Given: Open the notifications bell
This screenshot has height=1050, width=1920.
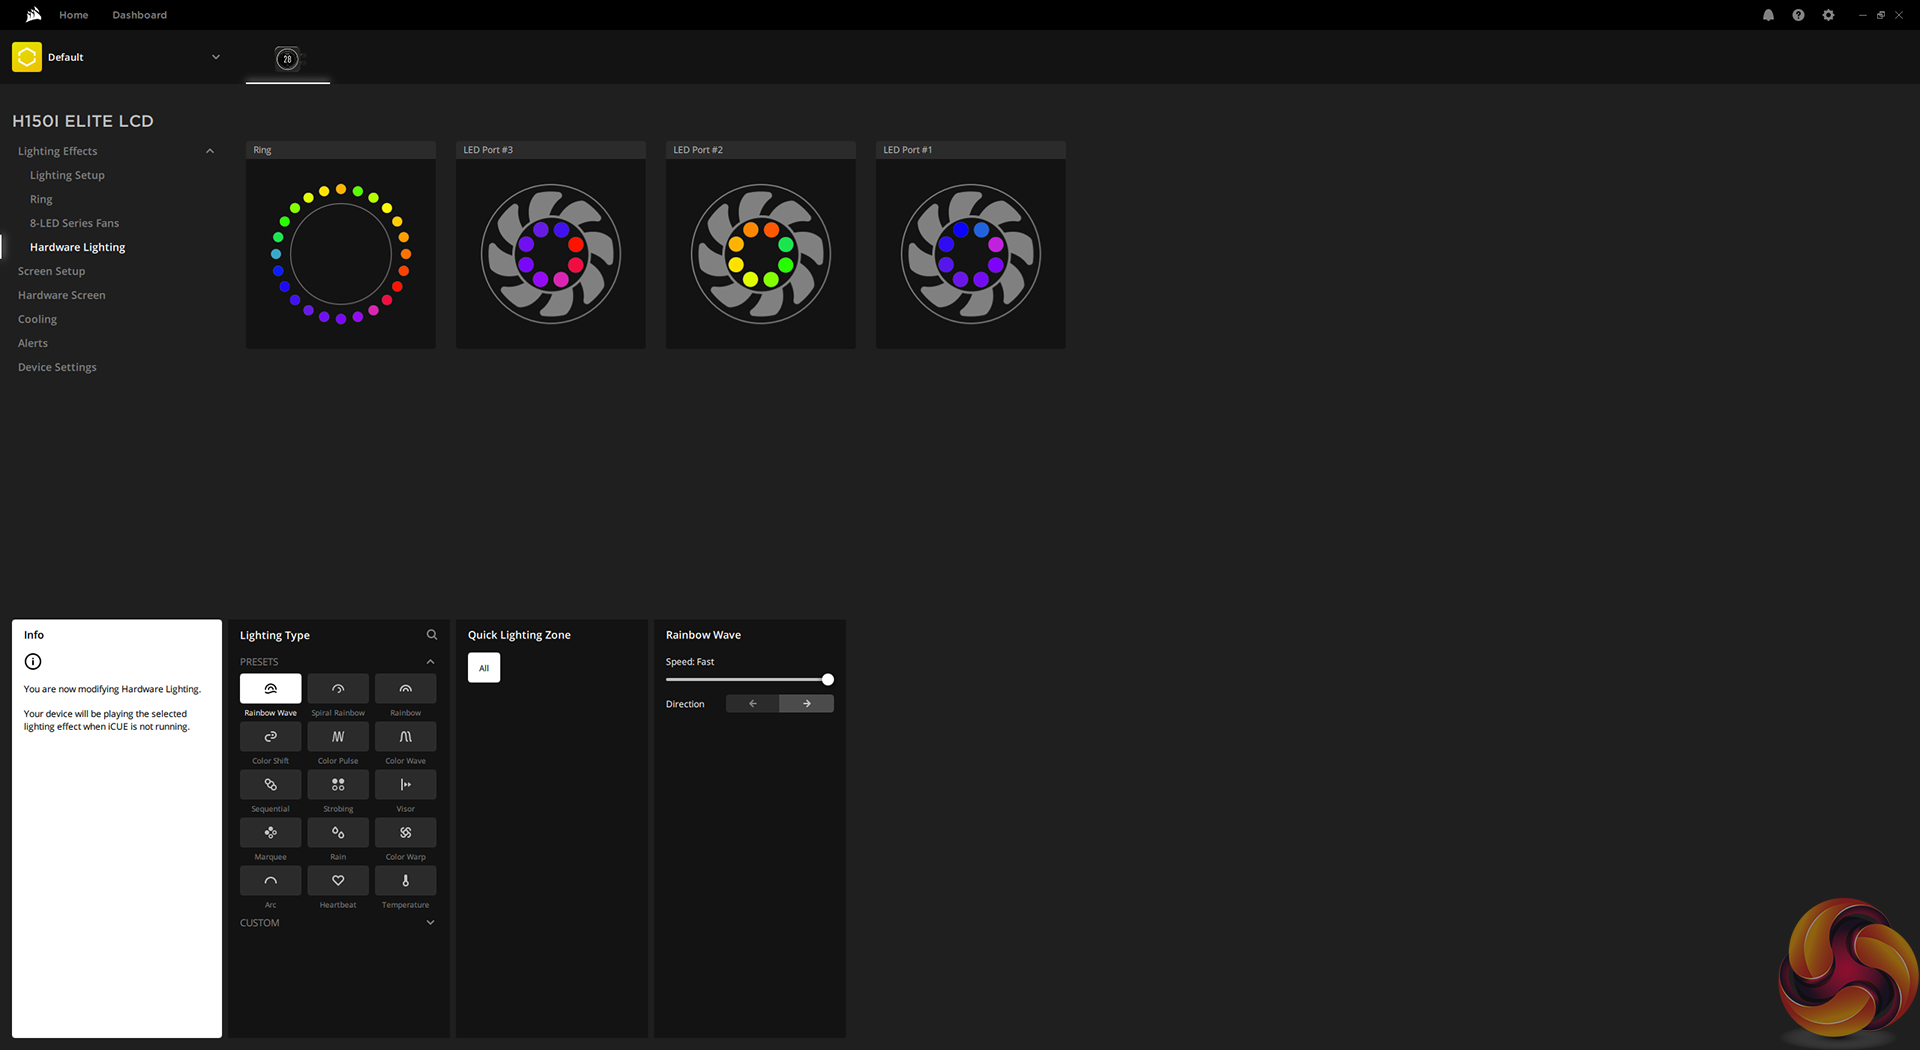Looking at the screenshot, I should (1768, 15).
